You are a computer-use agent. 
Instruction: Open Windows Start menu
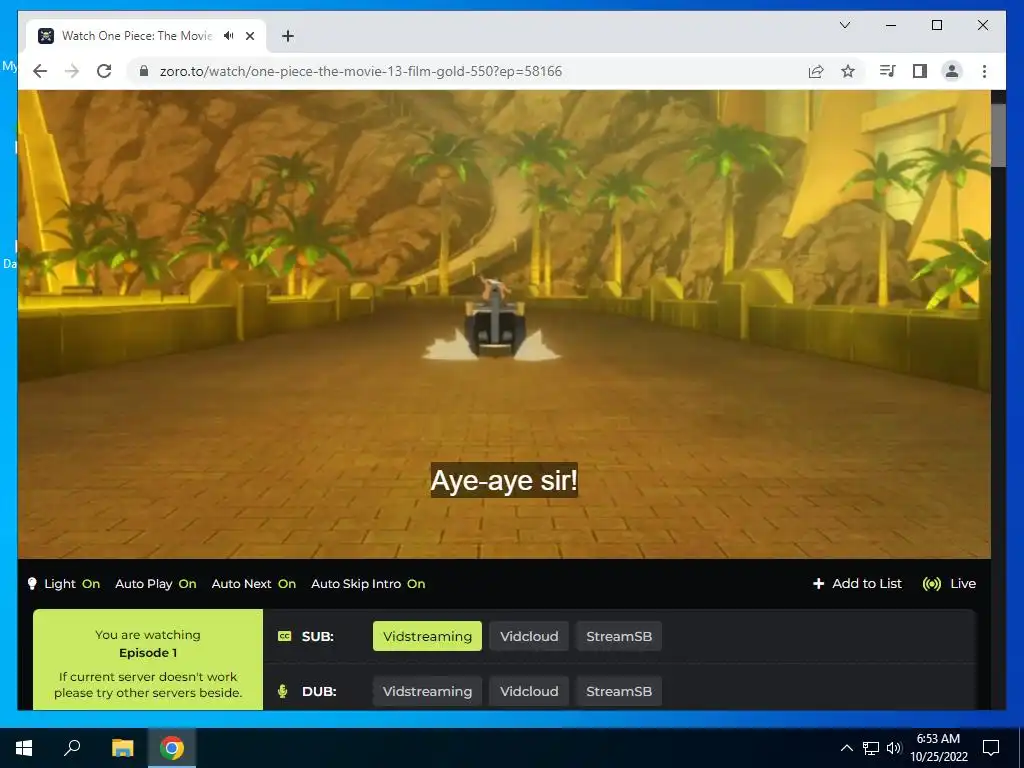(24, 748)
